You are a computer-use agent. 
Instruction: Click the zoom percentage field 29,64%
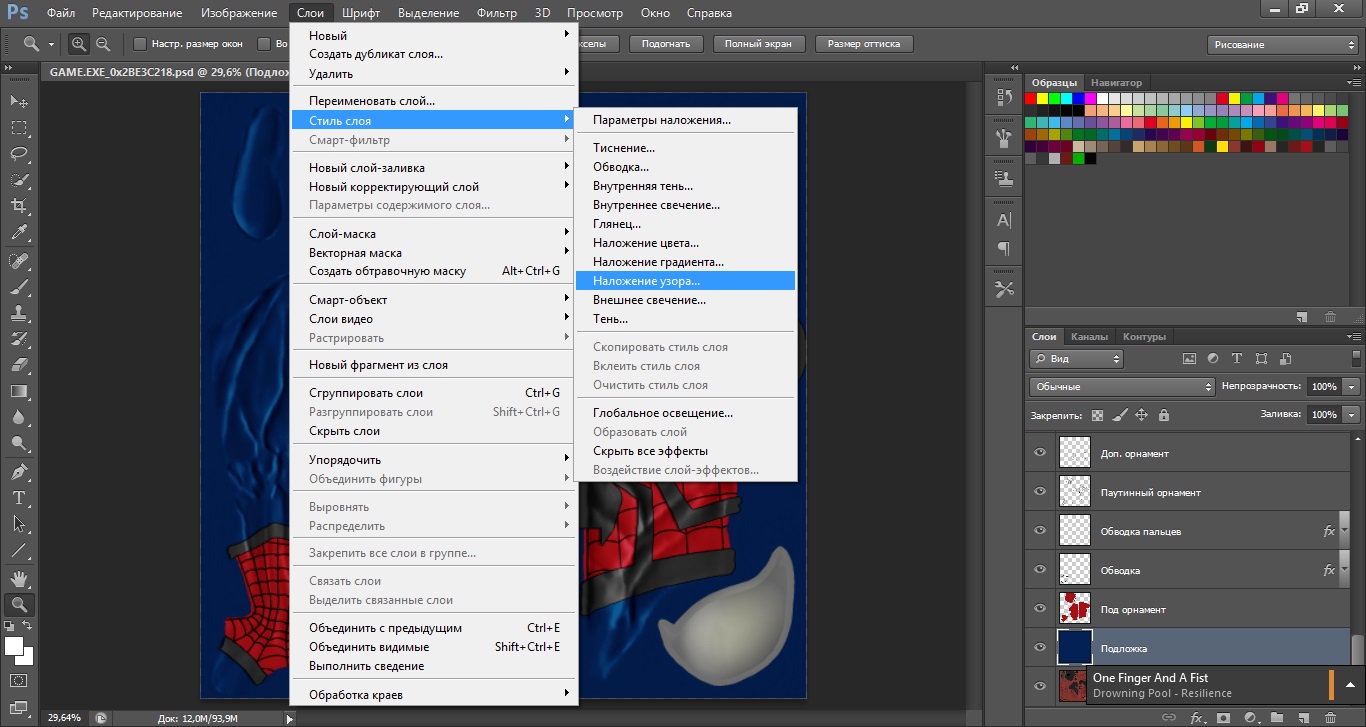point(66,717)
